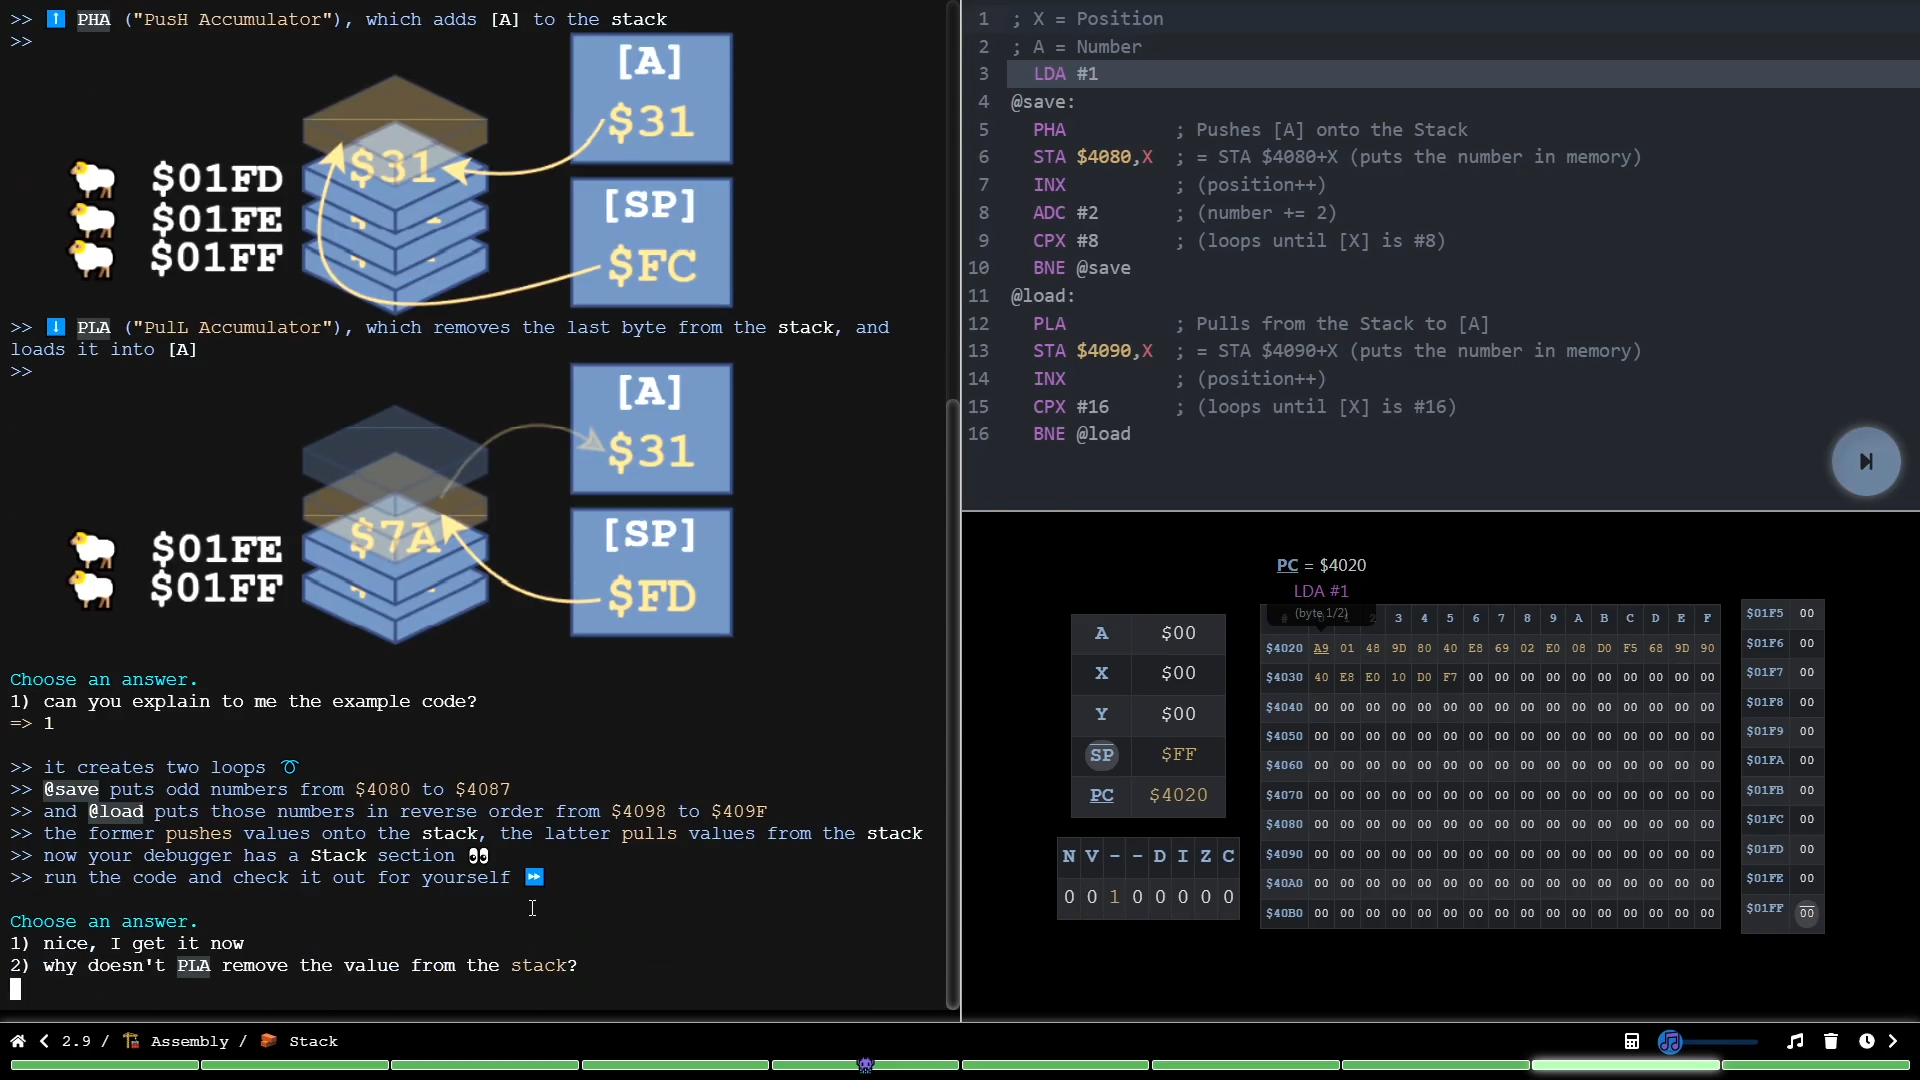Click the home icon in bottom bar
Image resolution: width=1920 pixels, height=1080 pixels.
pos(17,1041)
